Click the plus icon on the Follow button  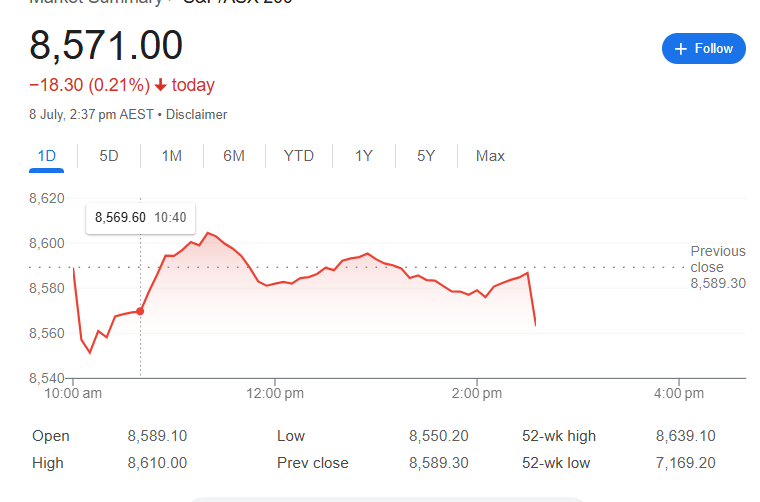681,49
